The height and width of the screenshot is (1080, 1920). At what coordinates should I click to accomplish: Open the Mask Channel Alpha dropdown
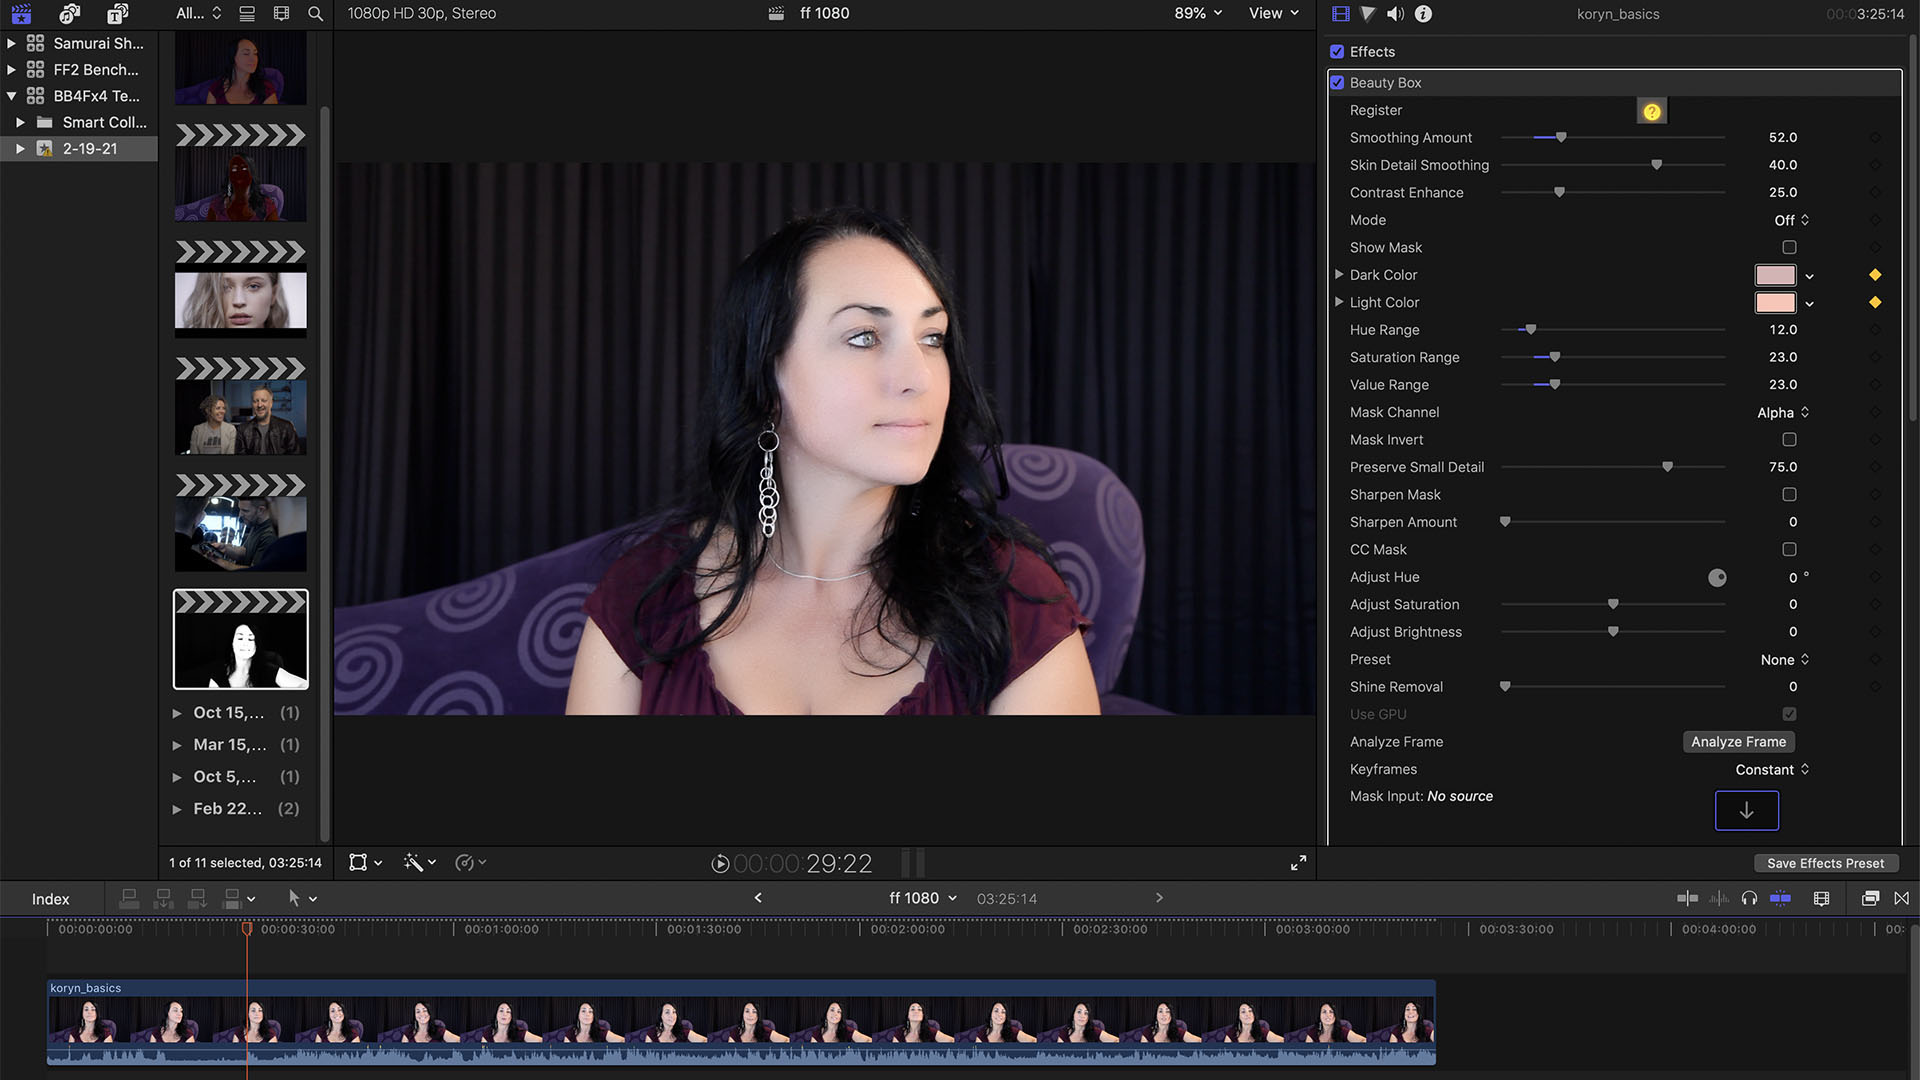(x=1783, y=412)
